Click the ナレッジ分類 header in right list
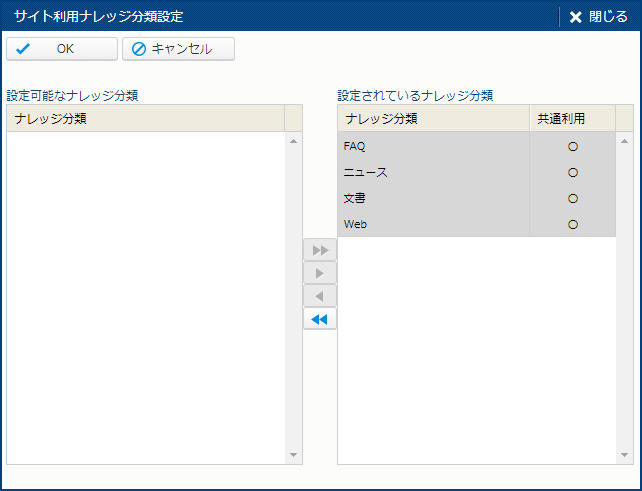642x491 pixels. tap(433, 119)
